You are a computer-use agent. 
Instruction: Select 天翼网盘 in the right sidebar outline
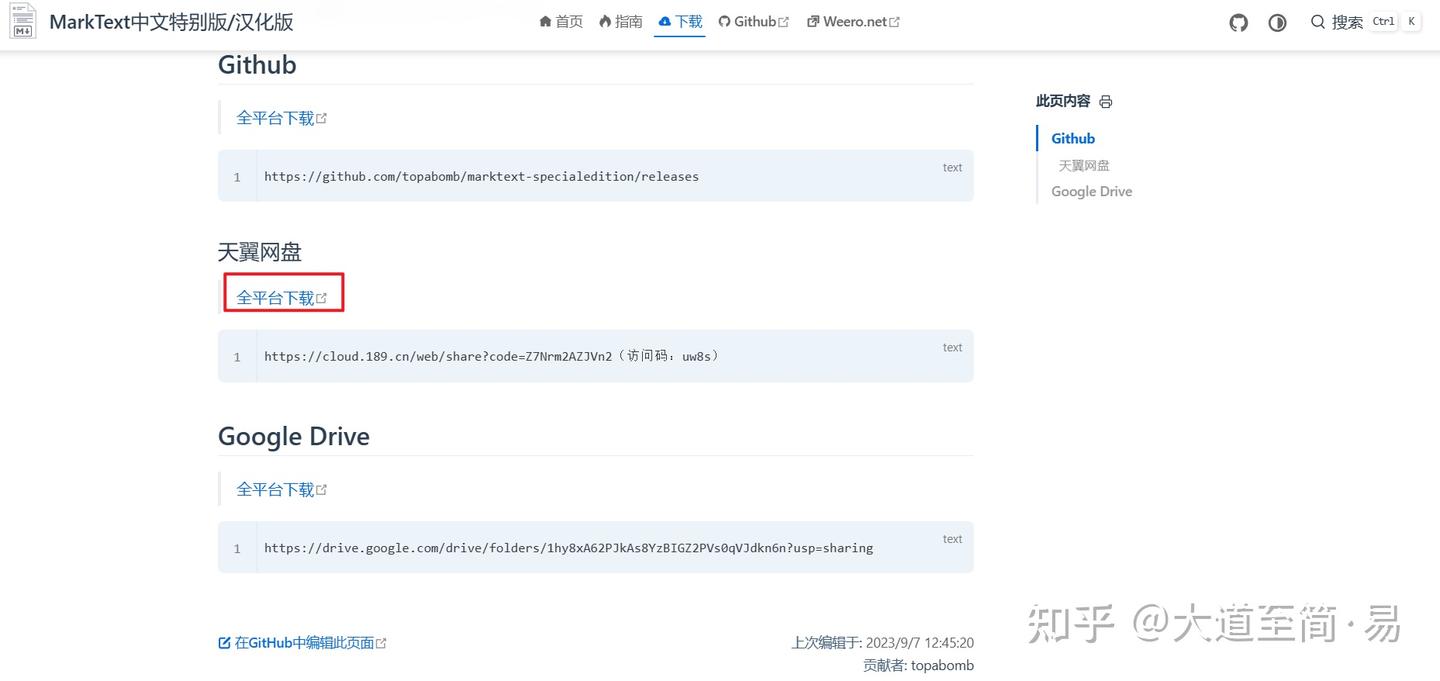1083,165
